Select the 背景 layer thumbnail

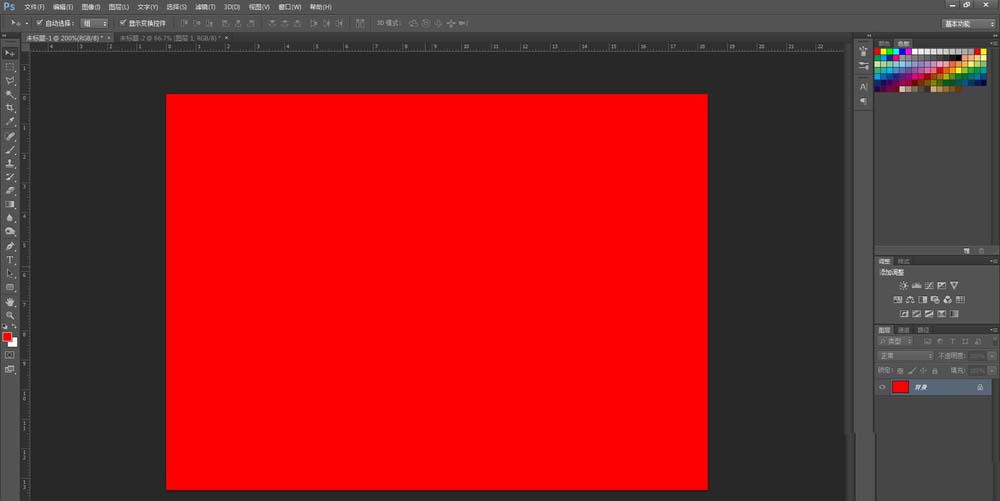coord(901,387)
